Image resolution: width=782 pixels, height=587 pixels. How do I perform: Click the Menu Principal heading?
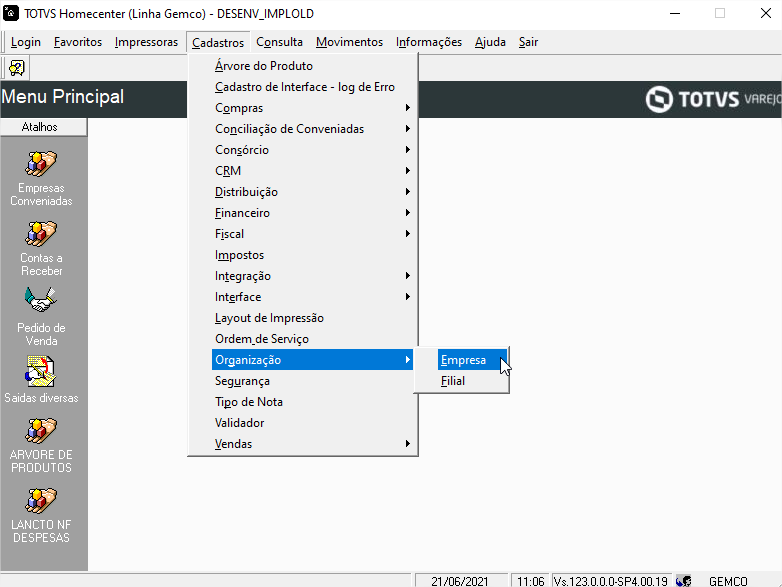(62, 96)
